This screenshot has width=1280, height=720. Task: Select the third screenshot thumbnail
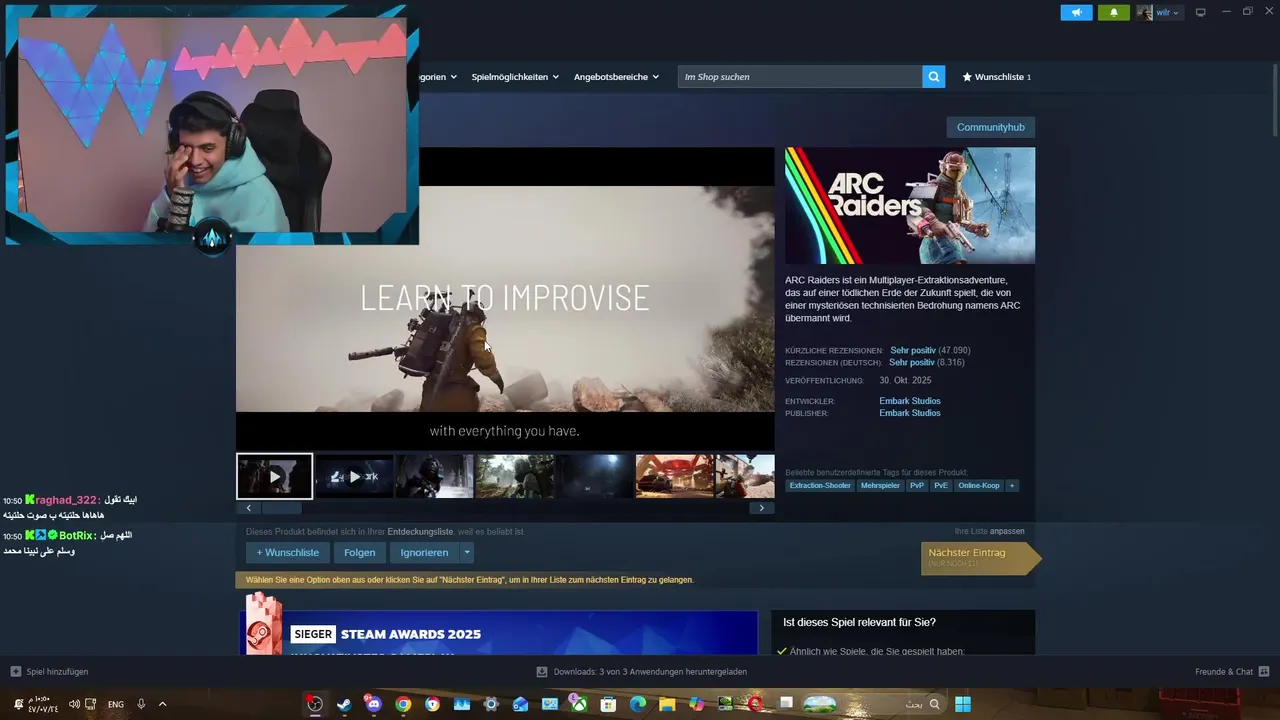pyautogui.click(x=434, y=476)
